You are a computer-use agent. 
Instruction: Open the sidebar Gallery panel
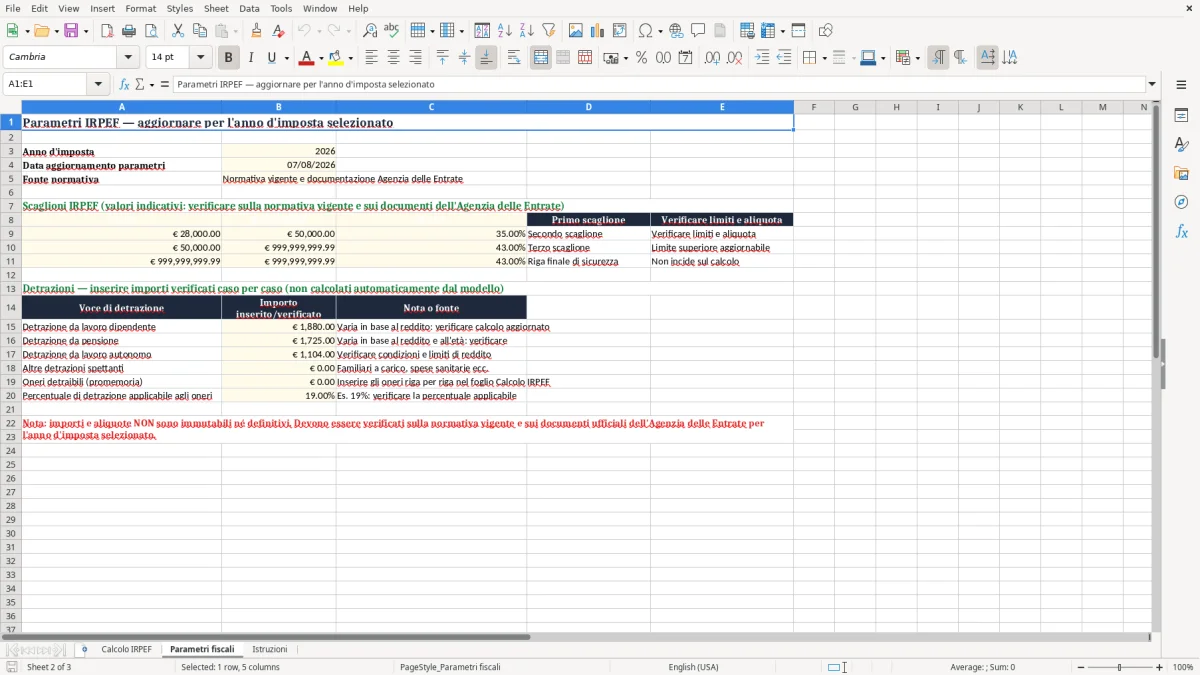pos(1181,173)
